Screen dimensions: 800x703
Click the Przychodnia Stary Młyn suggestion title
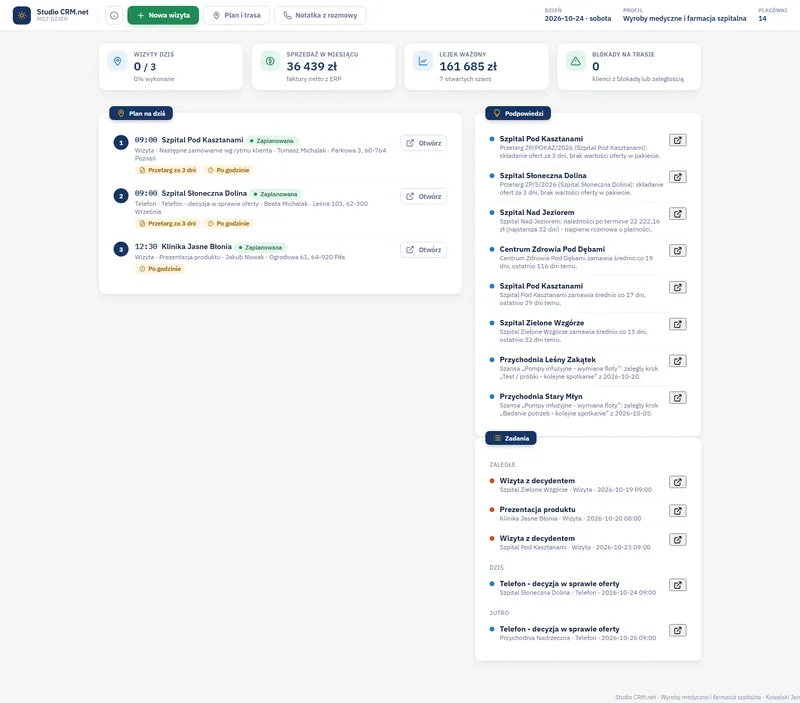(541, 396)
